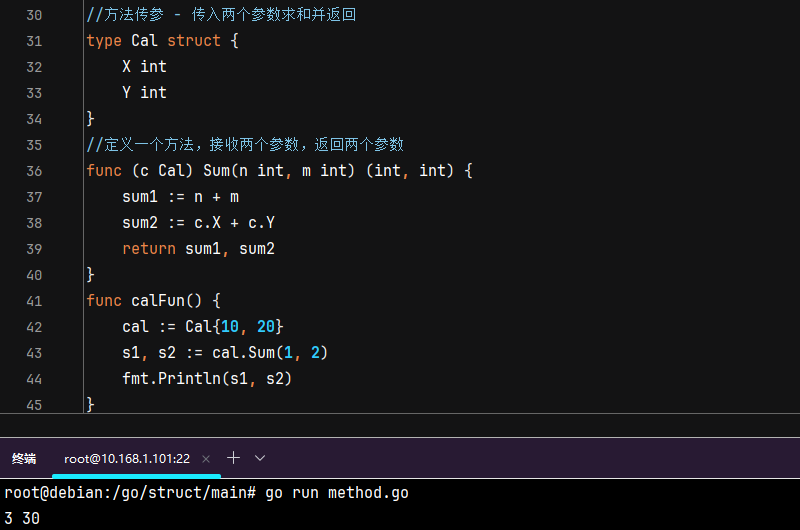Click the terminal output '3 30'
The image size is (800, 530).
(22, 518)
